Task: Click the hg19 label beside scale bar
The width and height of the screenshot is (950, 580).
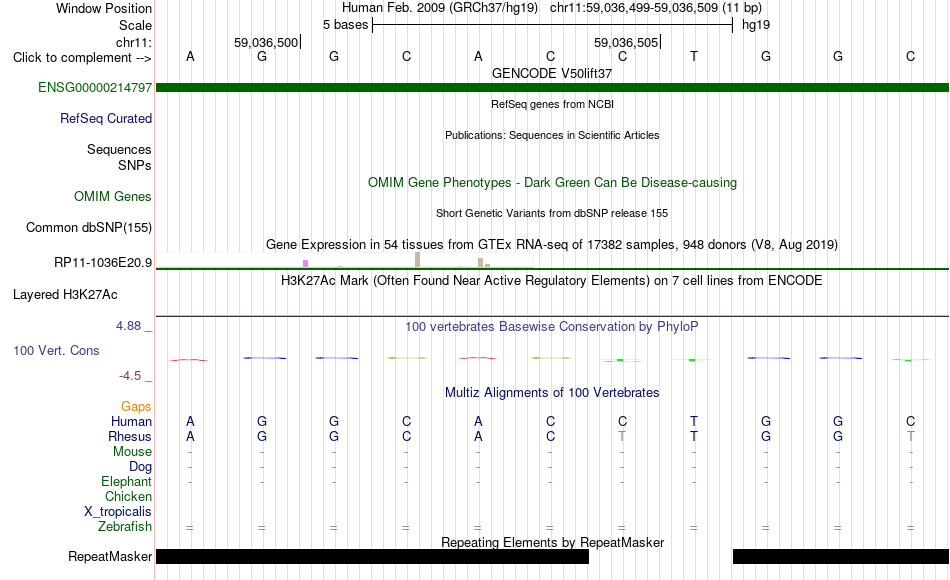Action: 756,25
